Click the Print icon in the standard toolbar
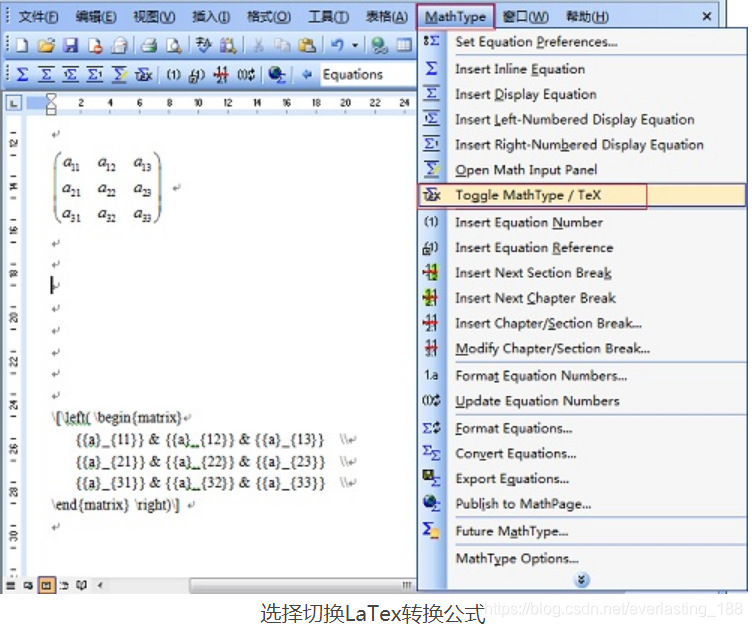Viewport: 752px width, 627px height. coord(149,46)
